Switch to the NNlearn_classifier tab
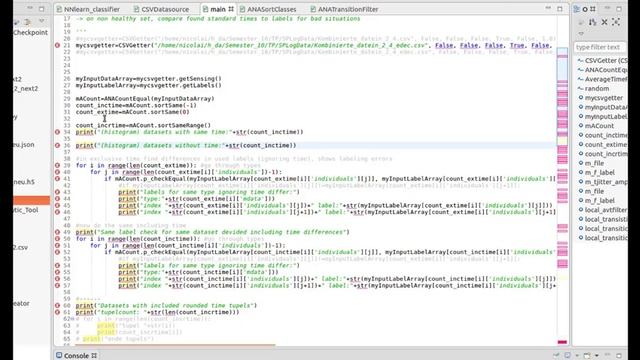The height and width of the screenshot is (360, 640). 88,9
